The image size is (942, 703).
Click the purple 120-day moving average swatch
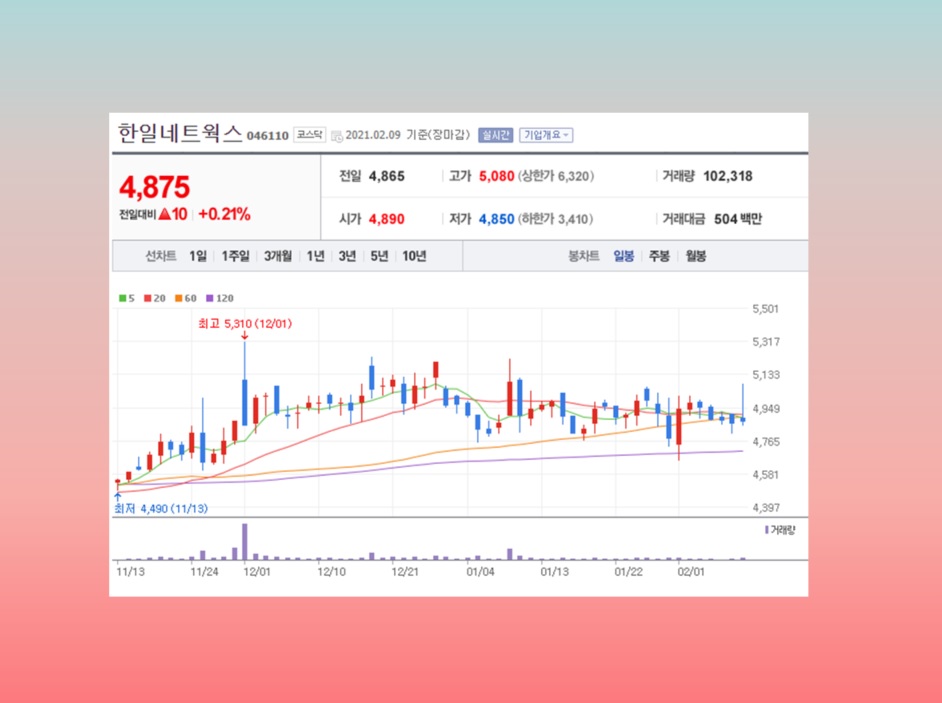point(210,298)
